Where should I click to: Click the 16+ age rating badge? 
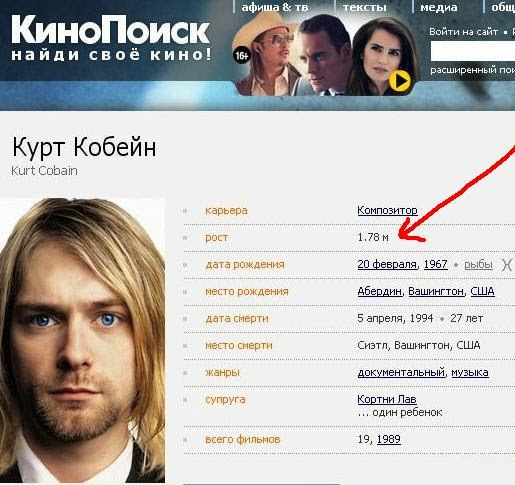click(242, 55)
